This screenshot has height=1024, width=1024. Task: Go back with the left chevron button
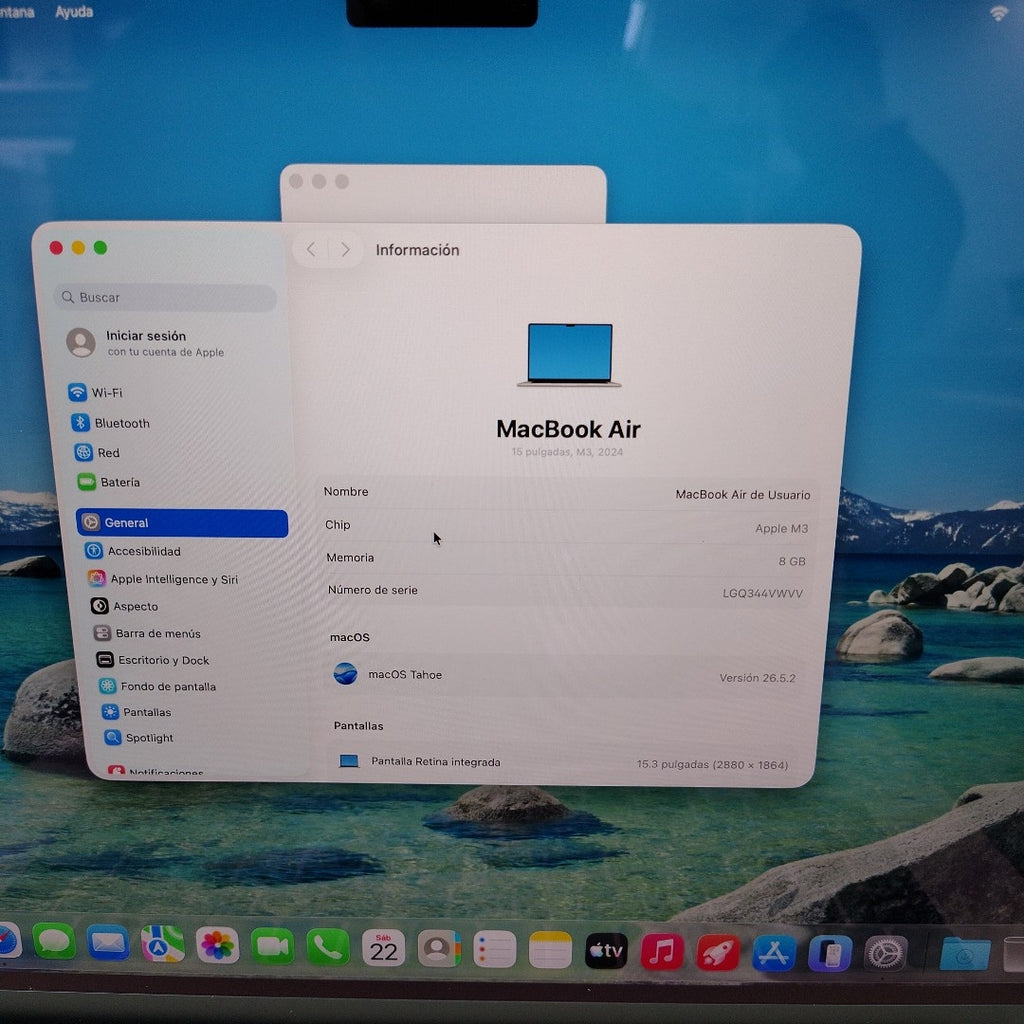311,249
